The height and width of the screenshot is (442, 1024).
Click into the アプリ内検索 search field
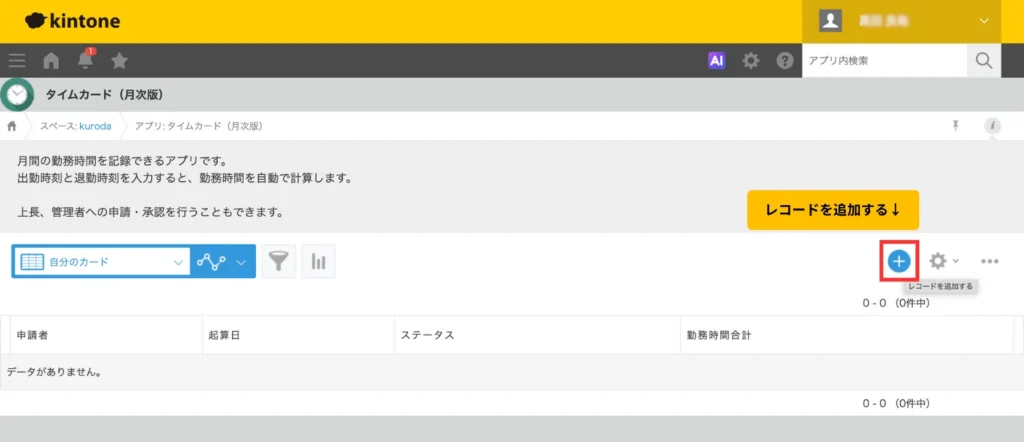click(x=884, y=61)
